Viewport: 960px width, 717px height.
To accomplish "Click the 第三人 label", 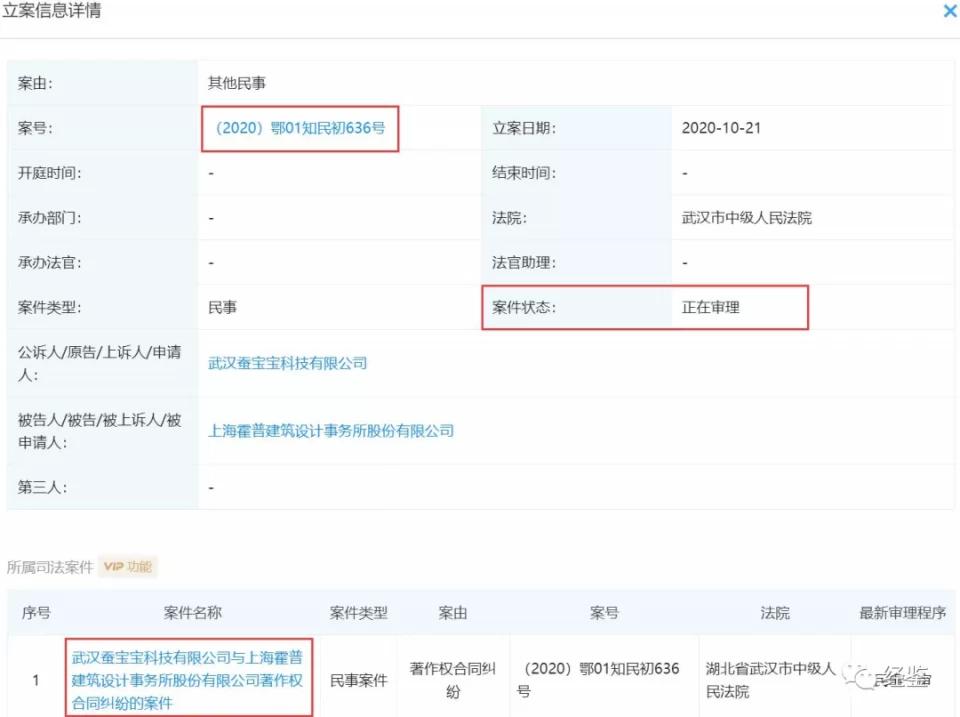I will 42,487.
